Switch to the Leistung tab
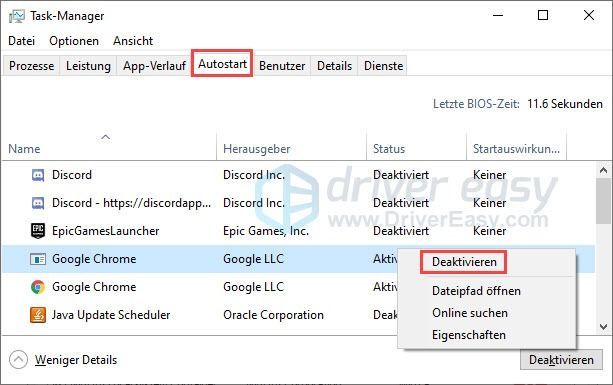 click(88, 66)
